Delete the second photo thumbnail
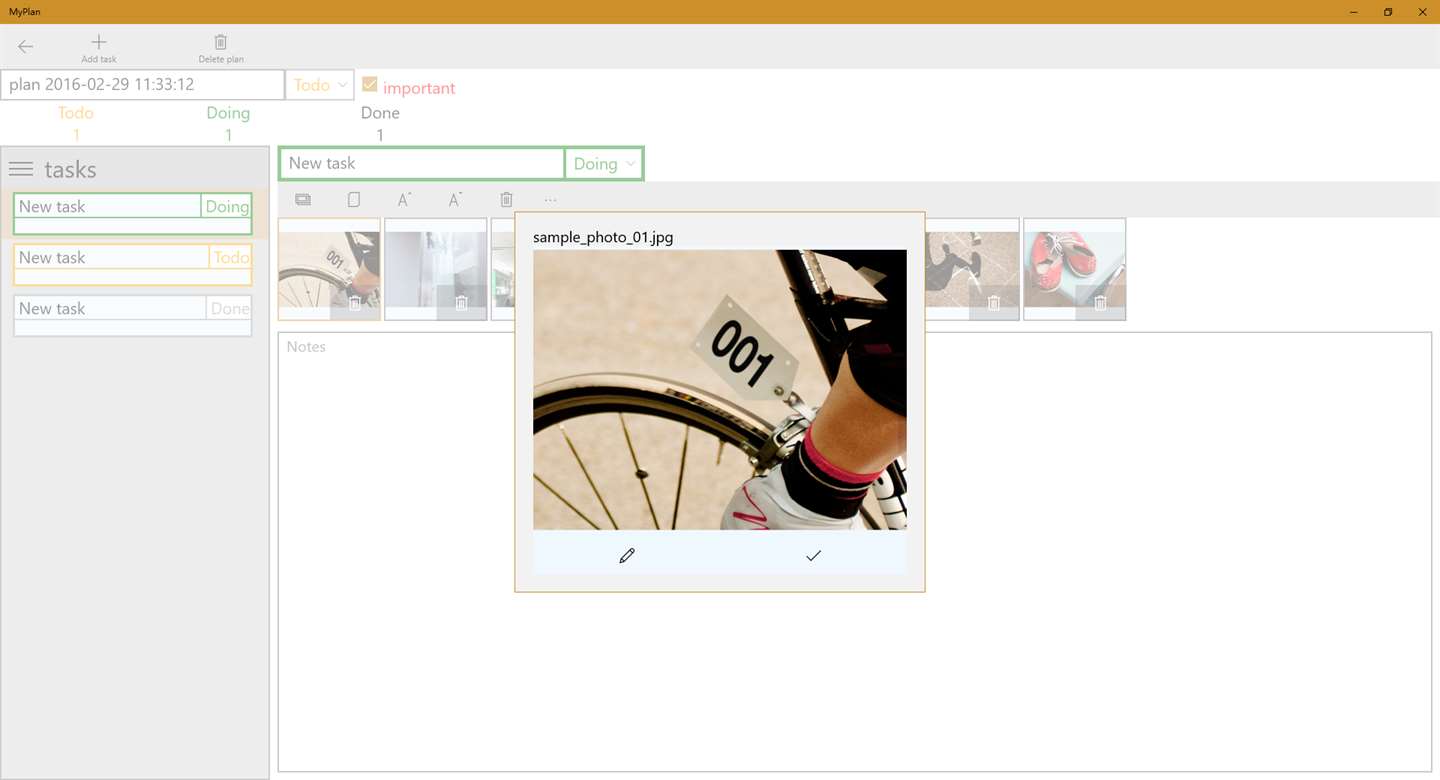 click(x=461, y=303)
